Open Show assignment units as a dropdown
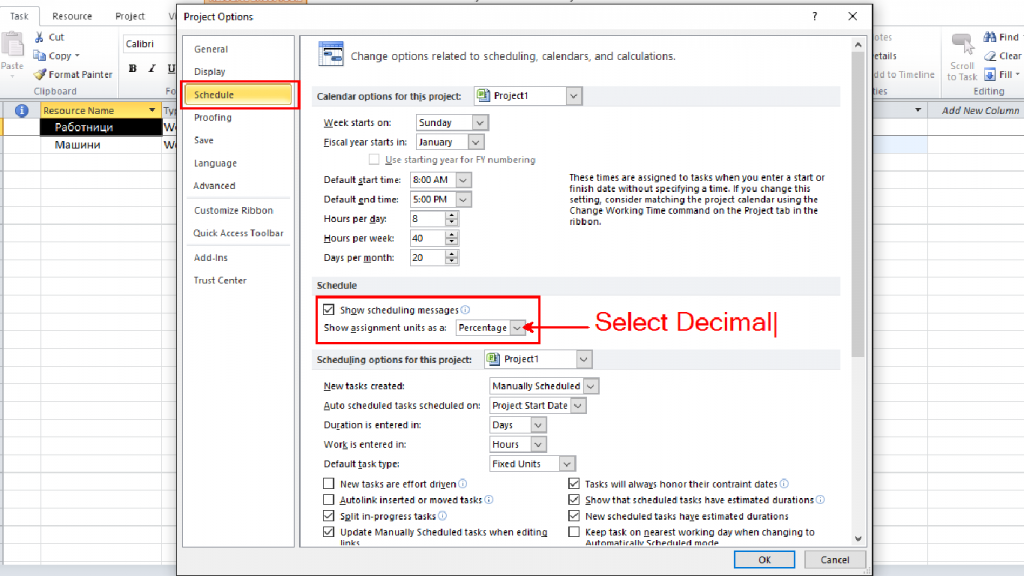The width and height of the screenshot is (1024, 576). (517, 328)
